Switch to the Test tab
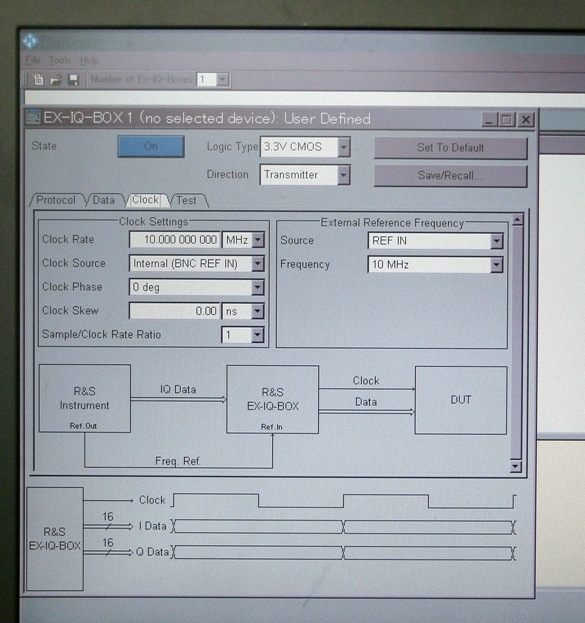 click(x=186, y=200)
